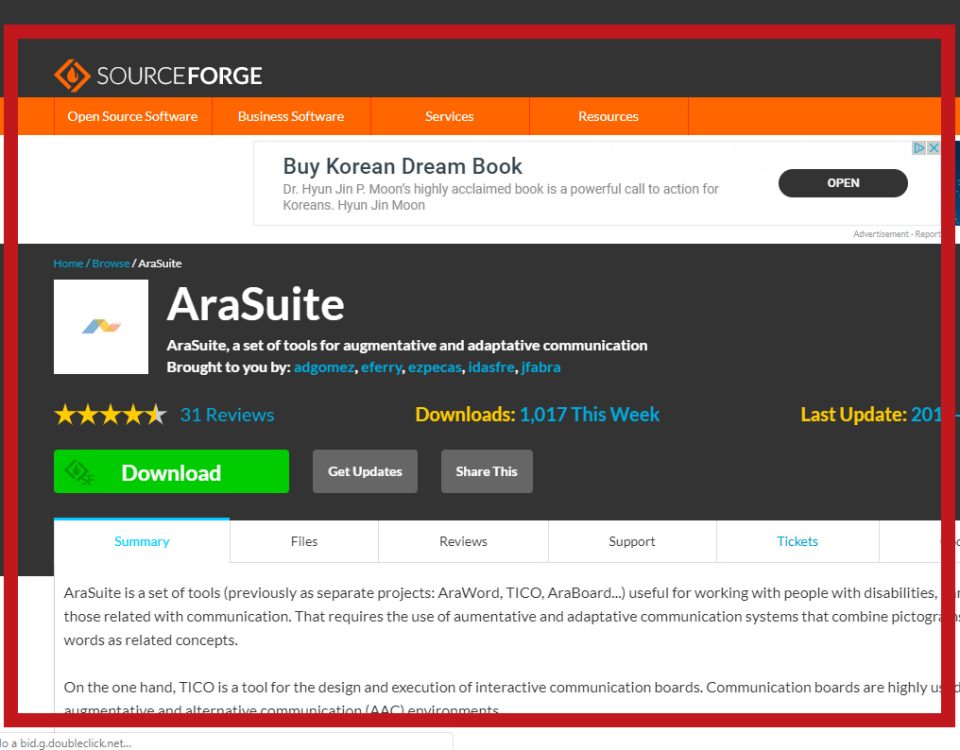Click the AraSuite tagline about augmentative communication
This screenshot has width=960, height=750.
[x=407, y=346]
